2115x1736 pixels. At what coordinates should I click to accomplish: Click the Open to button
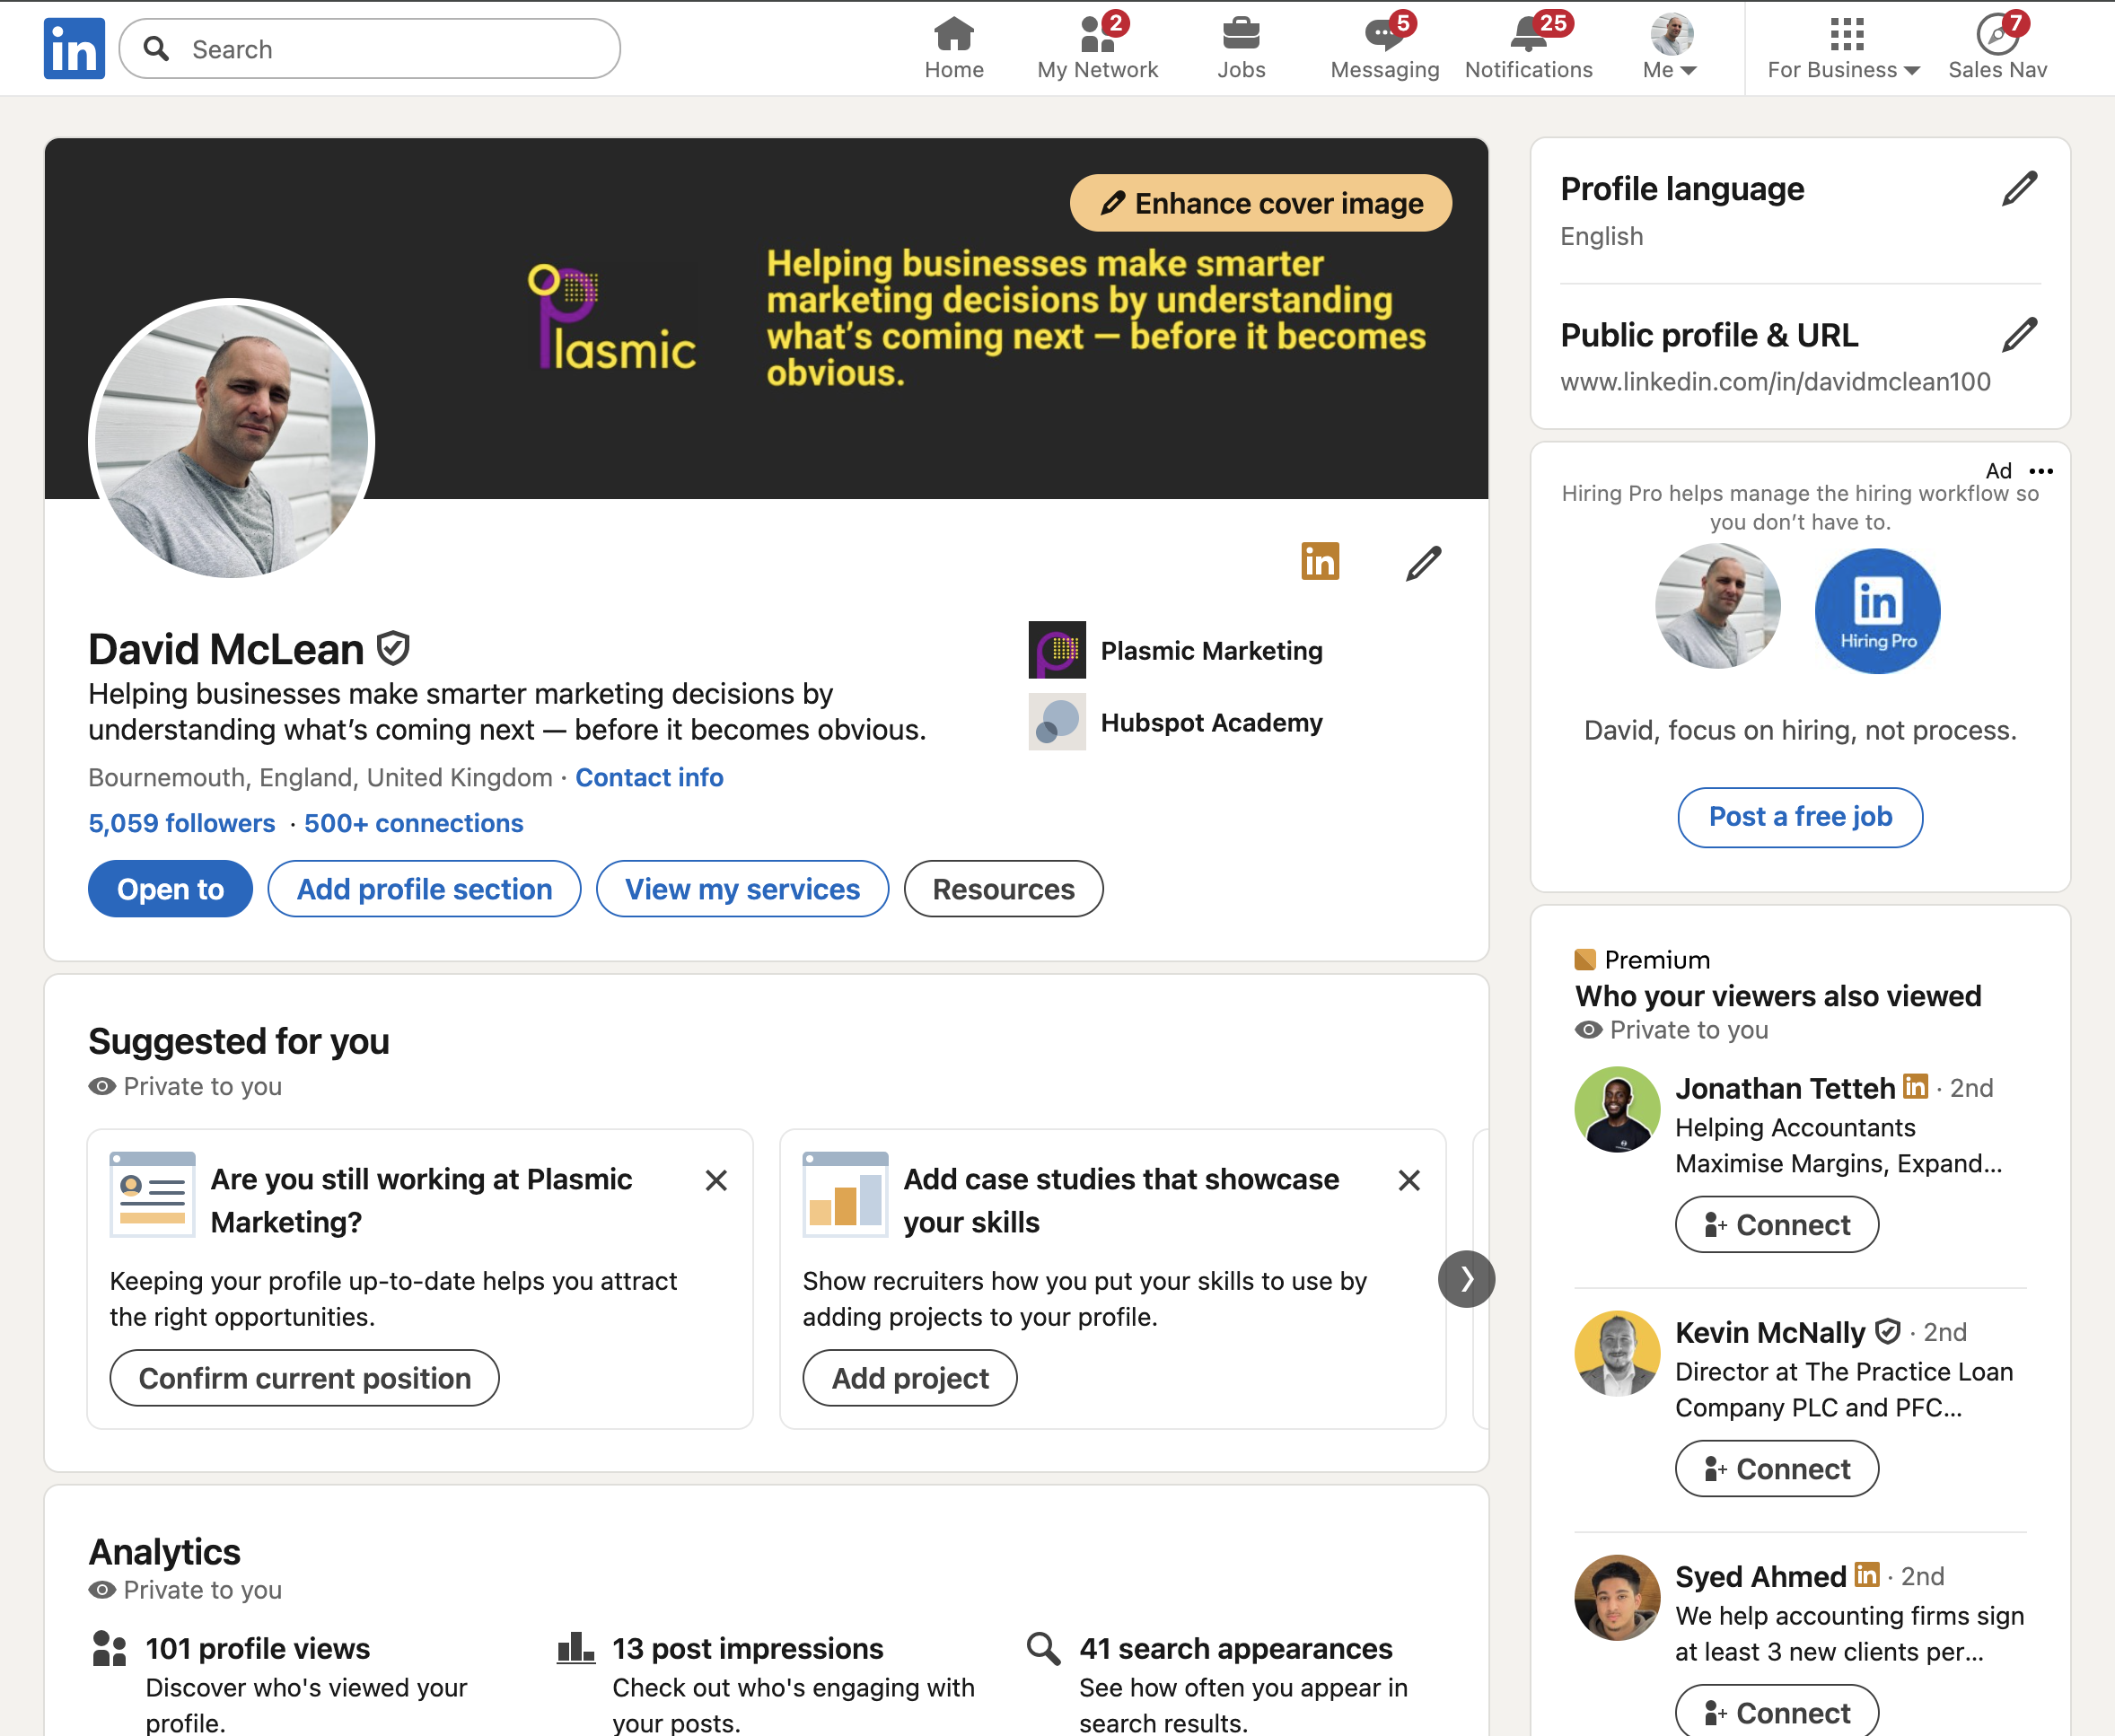pyautogui.click(x=170, y=889)
